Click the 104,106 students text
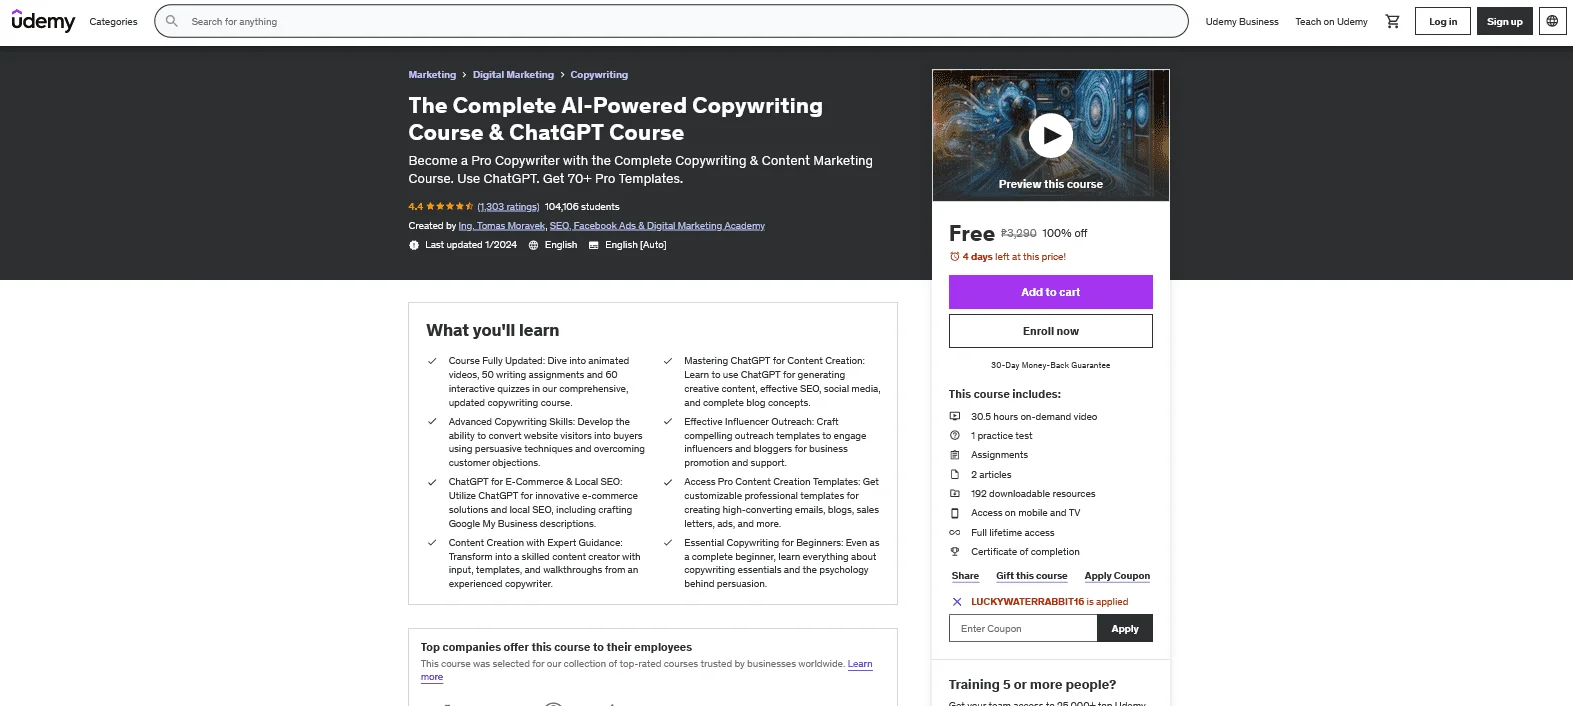The width and height of the screenshot is (1573, 706). (x=582, y=207)
